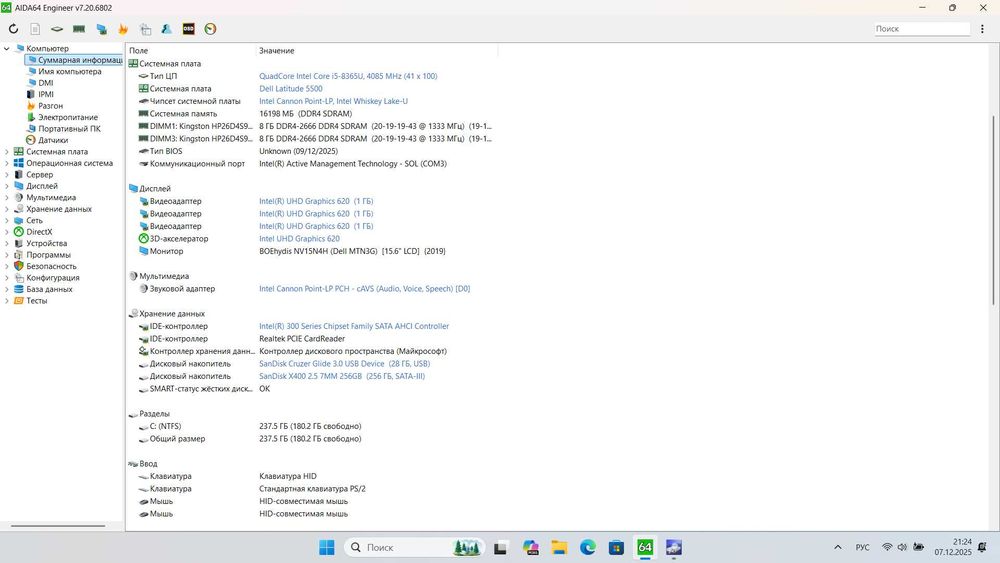Expand the Сервер tree node
This screenshot has height=563, width=1000.
coord(6,175)
